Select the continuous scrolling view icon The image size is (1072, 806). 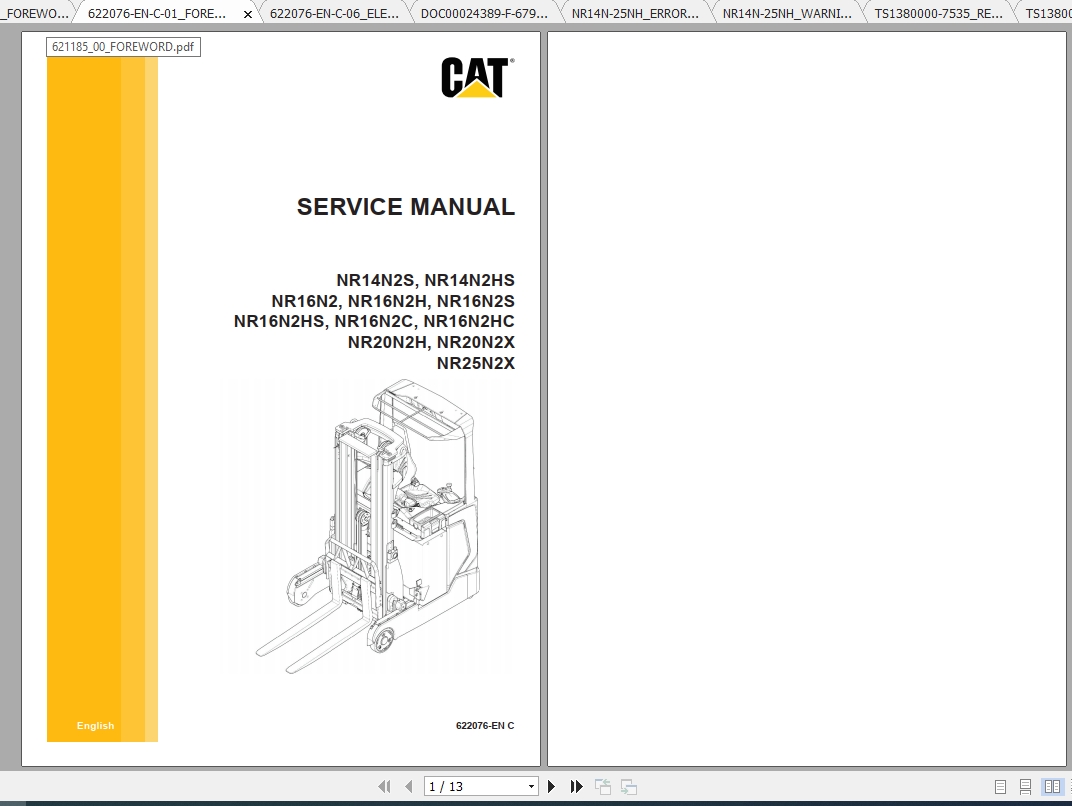tap(1024, 786)
